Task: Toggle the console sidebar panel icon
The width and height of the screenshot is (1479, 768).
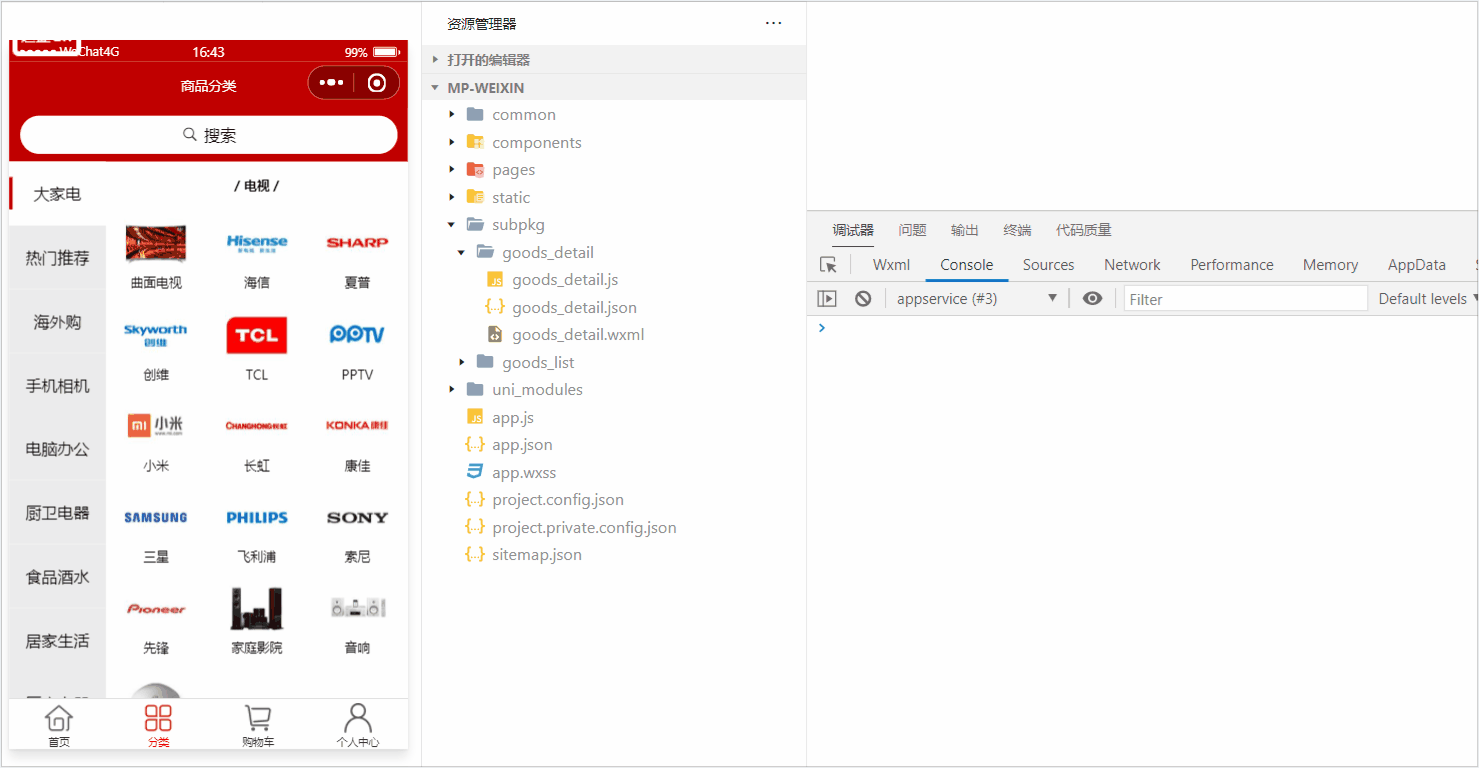Action: pyautogui.click(x=827, y=298)
